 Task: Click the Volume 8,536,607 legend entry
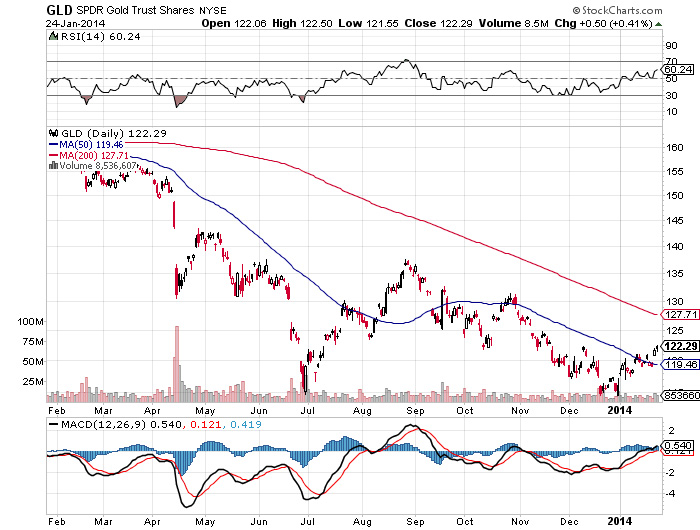click(x=98, y=166)
